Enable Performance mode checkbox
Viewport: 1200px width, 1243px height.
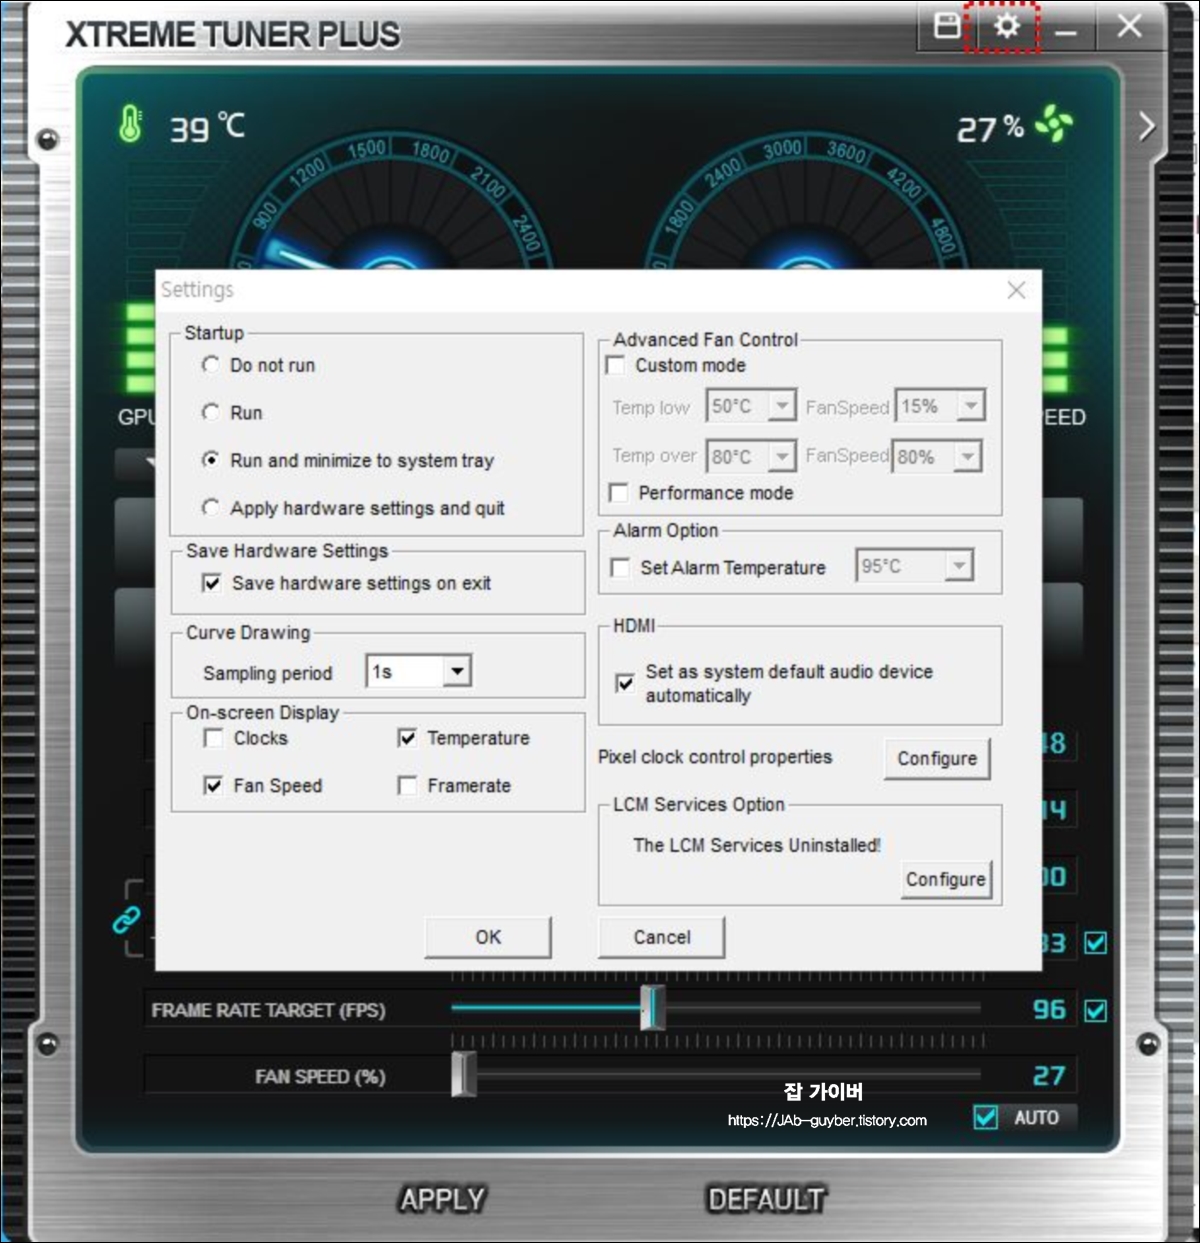(619, 493)
